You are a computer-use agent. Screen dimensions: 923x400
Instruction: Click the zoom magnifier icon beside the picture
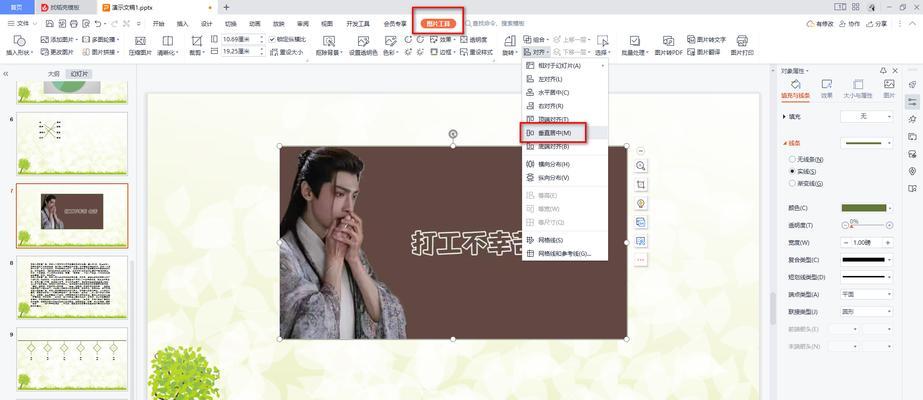pyautogui.click(x=641, y=166)
